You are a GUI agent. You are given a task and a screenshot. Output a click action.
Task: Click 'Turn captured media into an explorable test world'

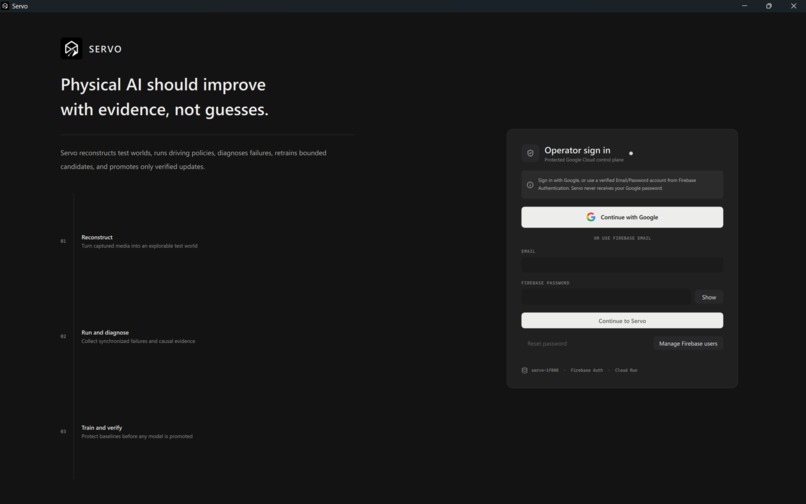(139, 246)
